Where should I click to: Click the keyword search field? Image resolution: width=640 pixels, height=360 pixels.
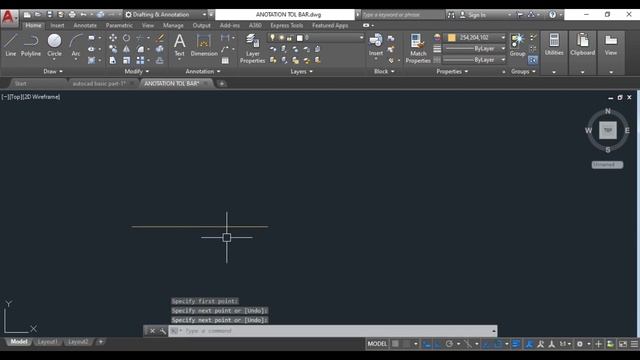(403, 15)
